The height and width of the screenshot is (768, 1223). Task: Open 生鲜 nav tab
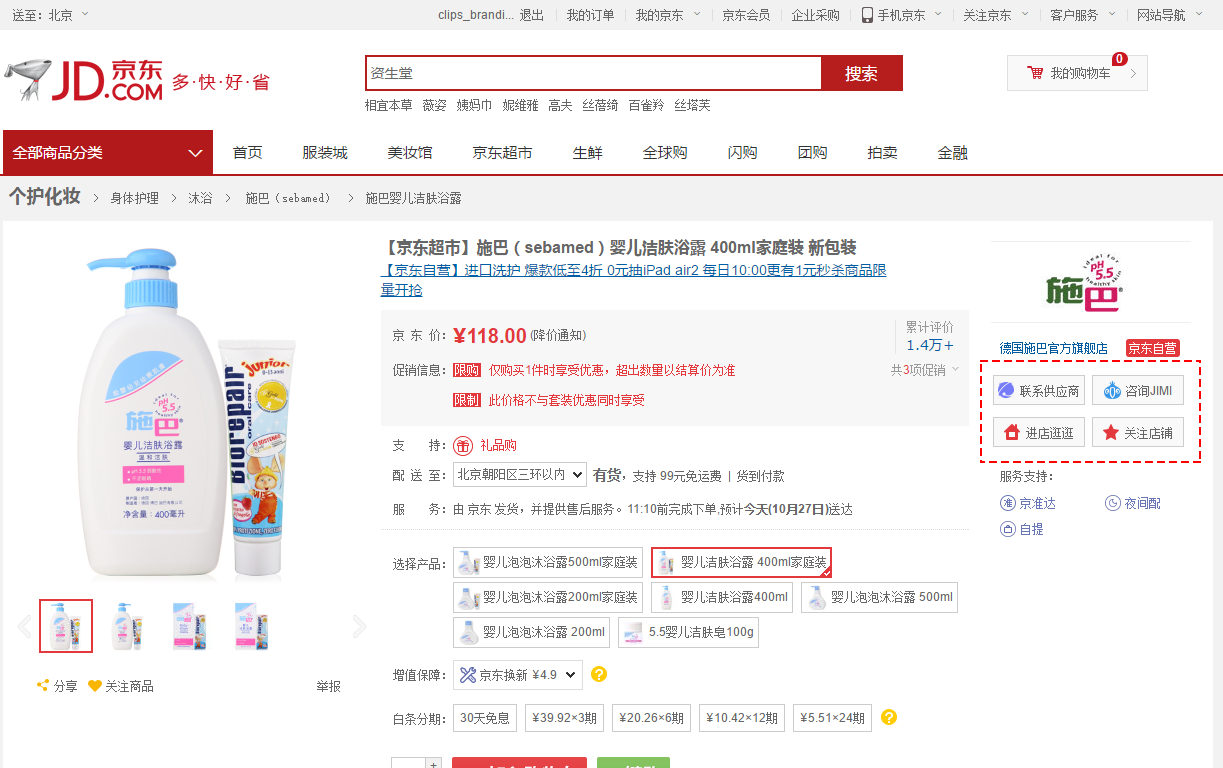588,153
